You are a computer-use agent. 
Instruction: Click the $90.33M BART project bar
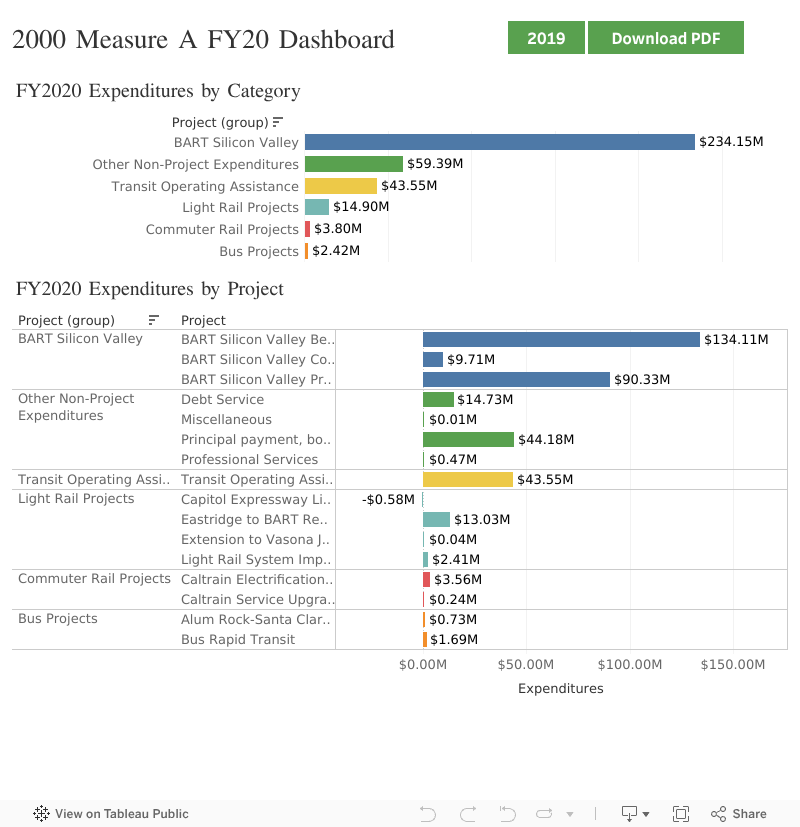click(x=516, y=379)
